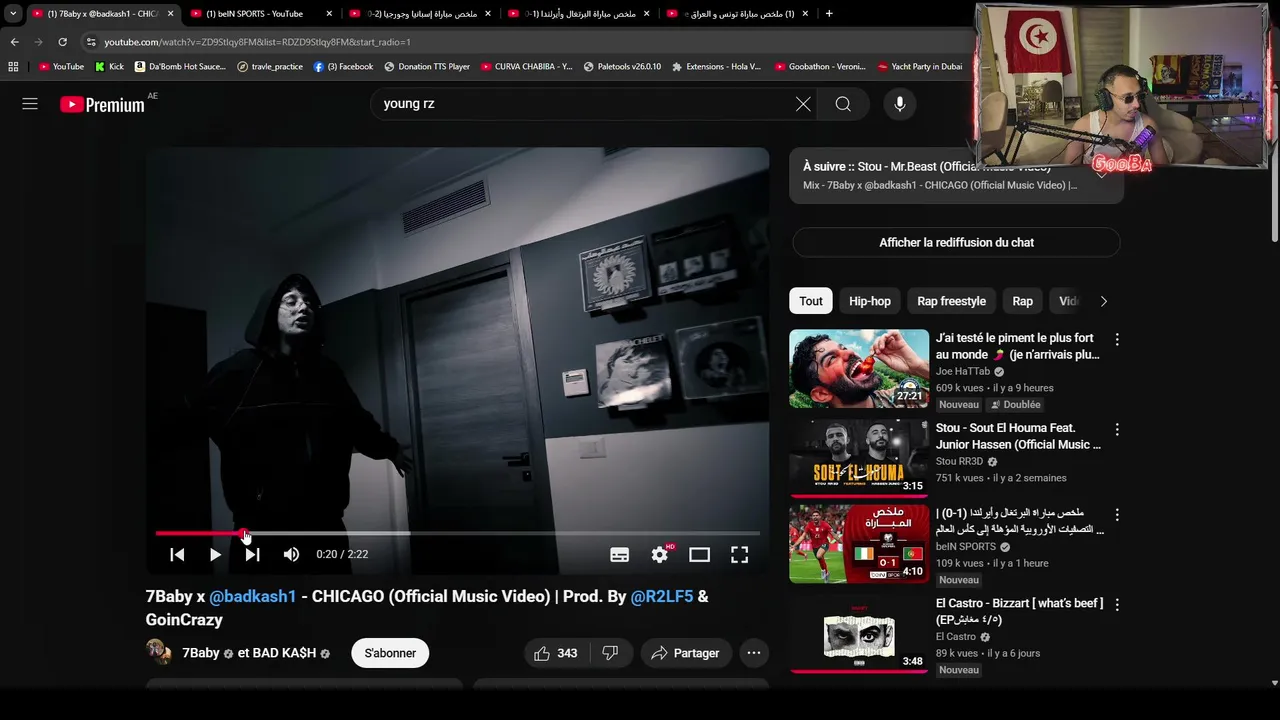Open the 7Baby channel avatar
Screen dimensions: 1280x720
pos(159,653)
